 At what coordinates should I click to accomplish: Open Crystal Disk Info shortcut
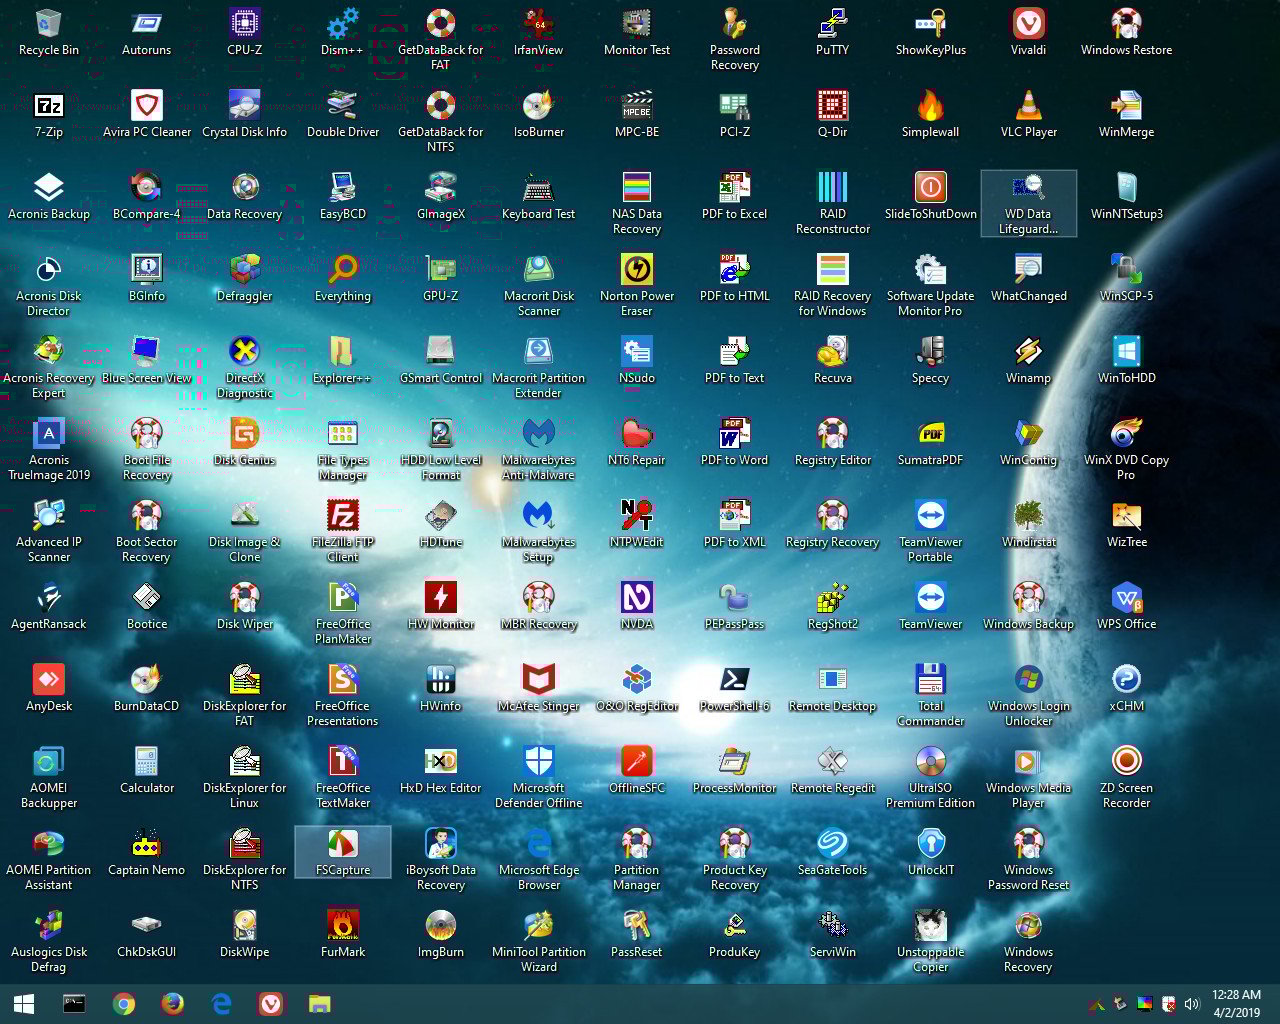(x=244, y=113)
